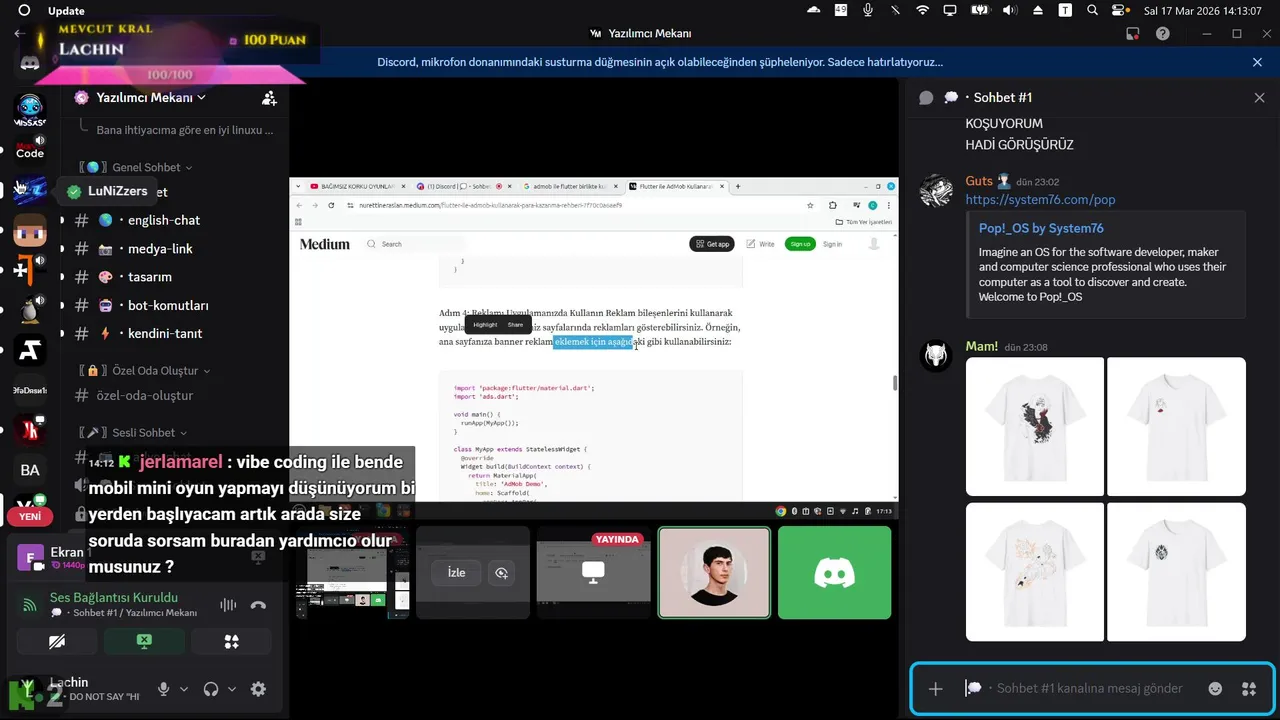Open the display icon in menu bar

tap(950, 10)
